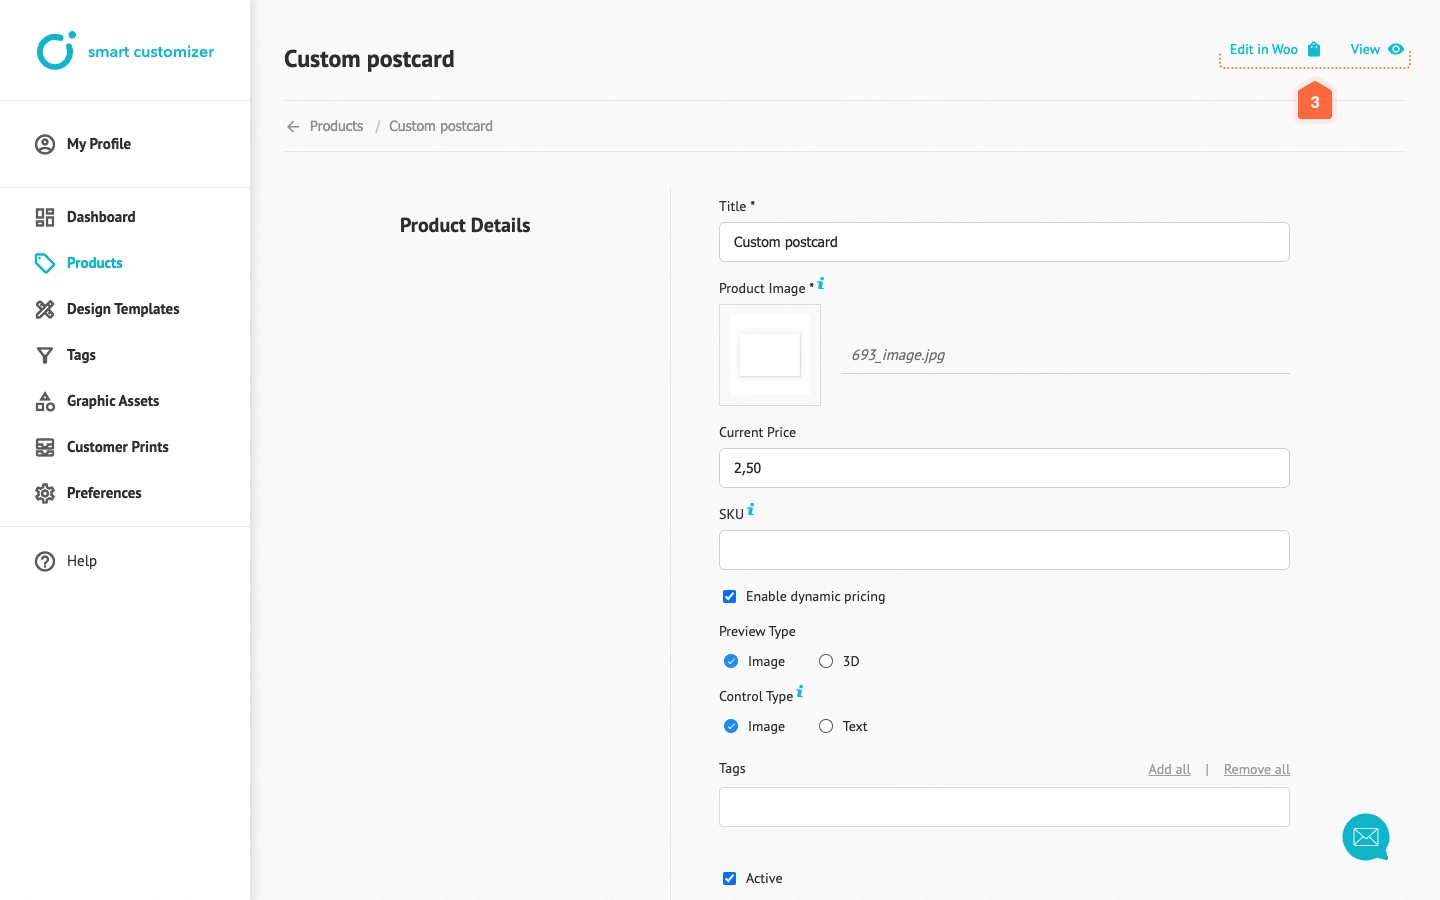Click the Products tag icon
This screenshot has width=1440, height=900.
45,263
